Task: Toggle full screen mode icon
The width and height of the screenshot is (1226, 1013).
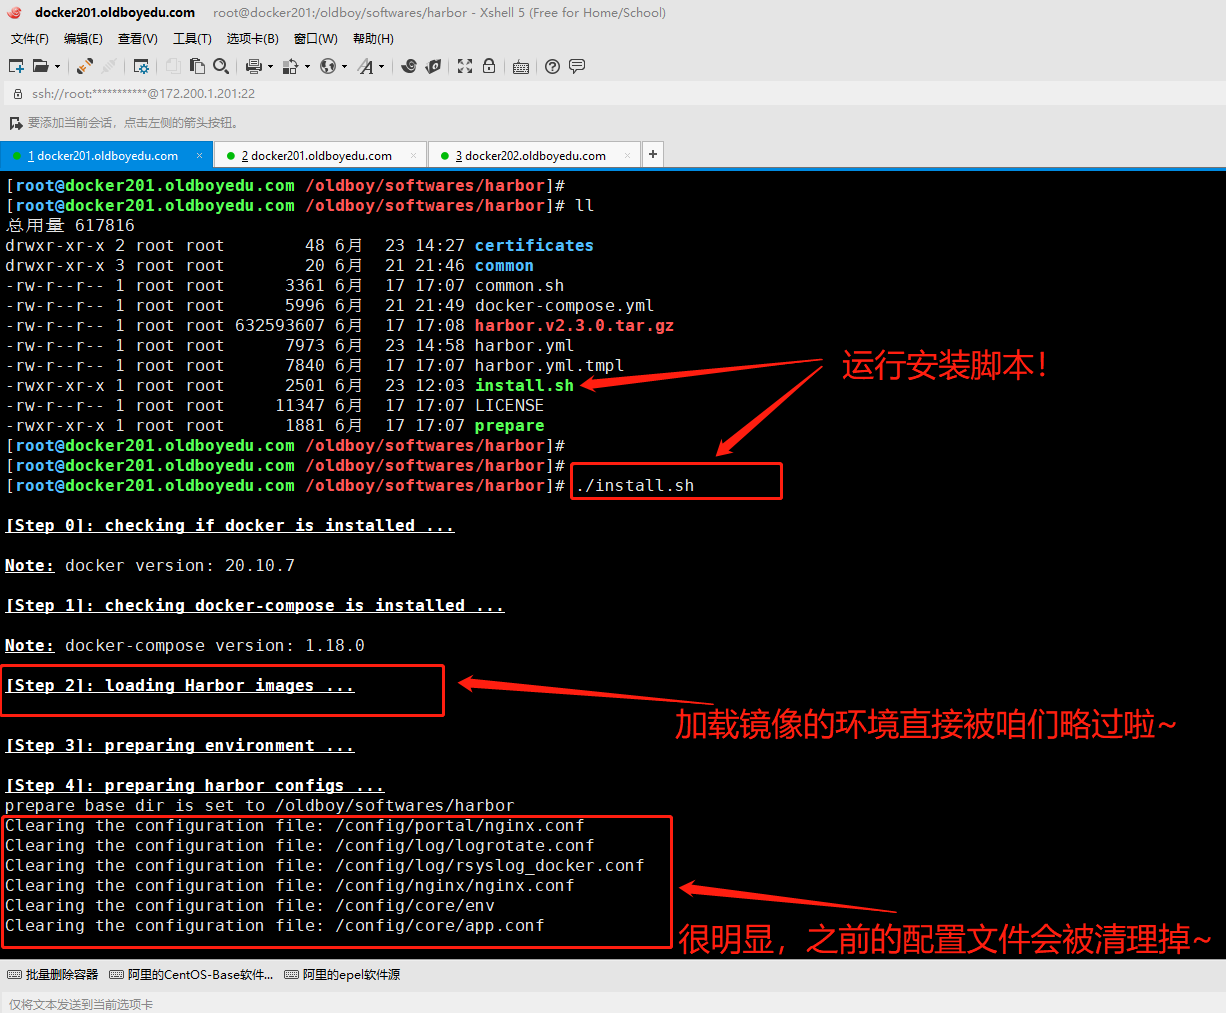Action: (x=465, y=66)
